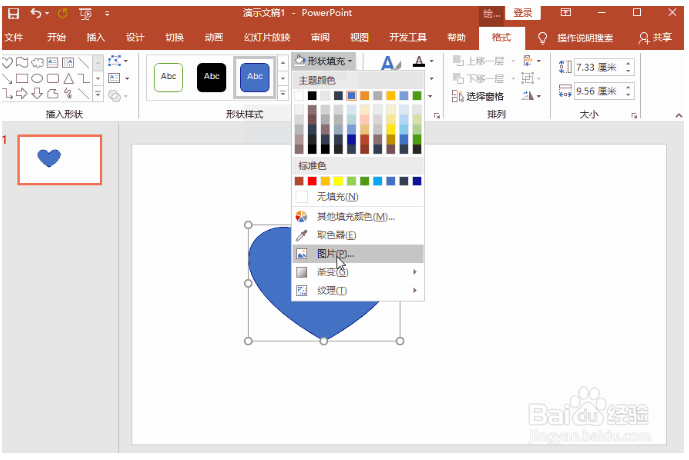Open ribbon display options icon
Image resolution: width=689 pixels, height=460 pixels.
(x=566, y=12)
